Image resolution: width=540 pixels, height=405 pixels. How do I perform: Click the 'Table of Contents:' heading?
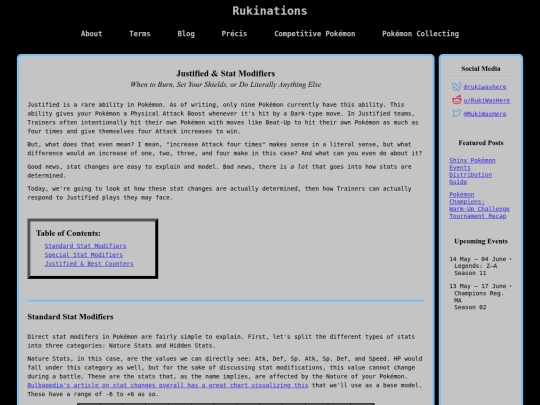(x=68, y=233)
